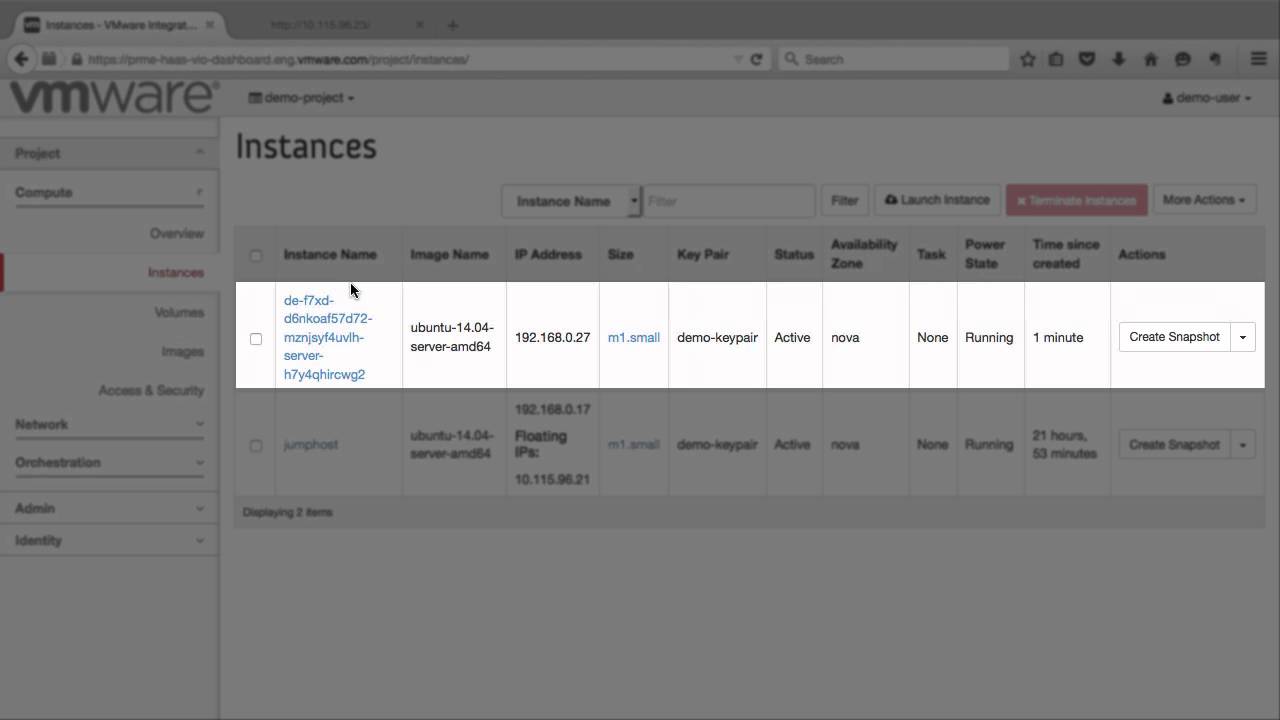This screenshot has height=720, width=1280.
Task: Open Volumes in the sidebar
Action: click(x=179, y=312)
